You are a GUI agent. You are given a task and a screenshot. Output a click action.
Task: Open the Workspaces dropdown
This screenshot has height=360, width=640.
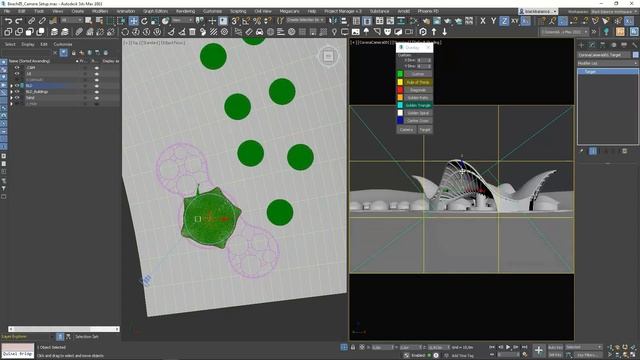(614, 12)
